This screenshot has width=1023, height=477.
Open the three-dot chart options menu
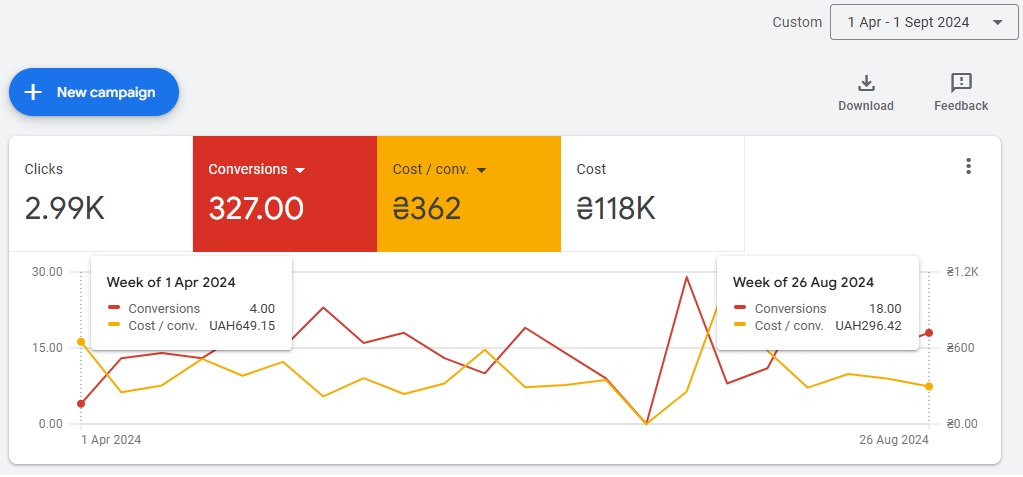point(969,166)
